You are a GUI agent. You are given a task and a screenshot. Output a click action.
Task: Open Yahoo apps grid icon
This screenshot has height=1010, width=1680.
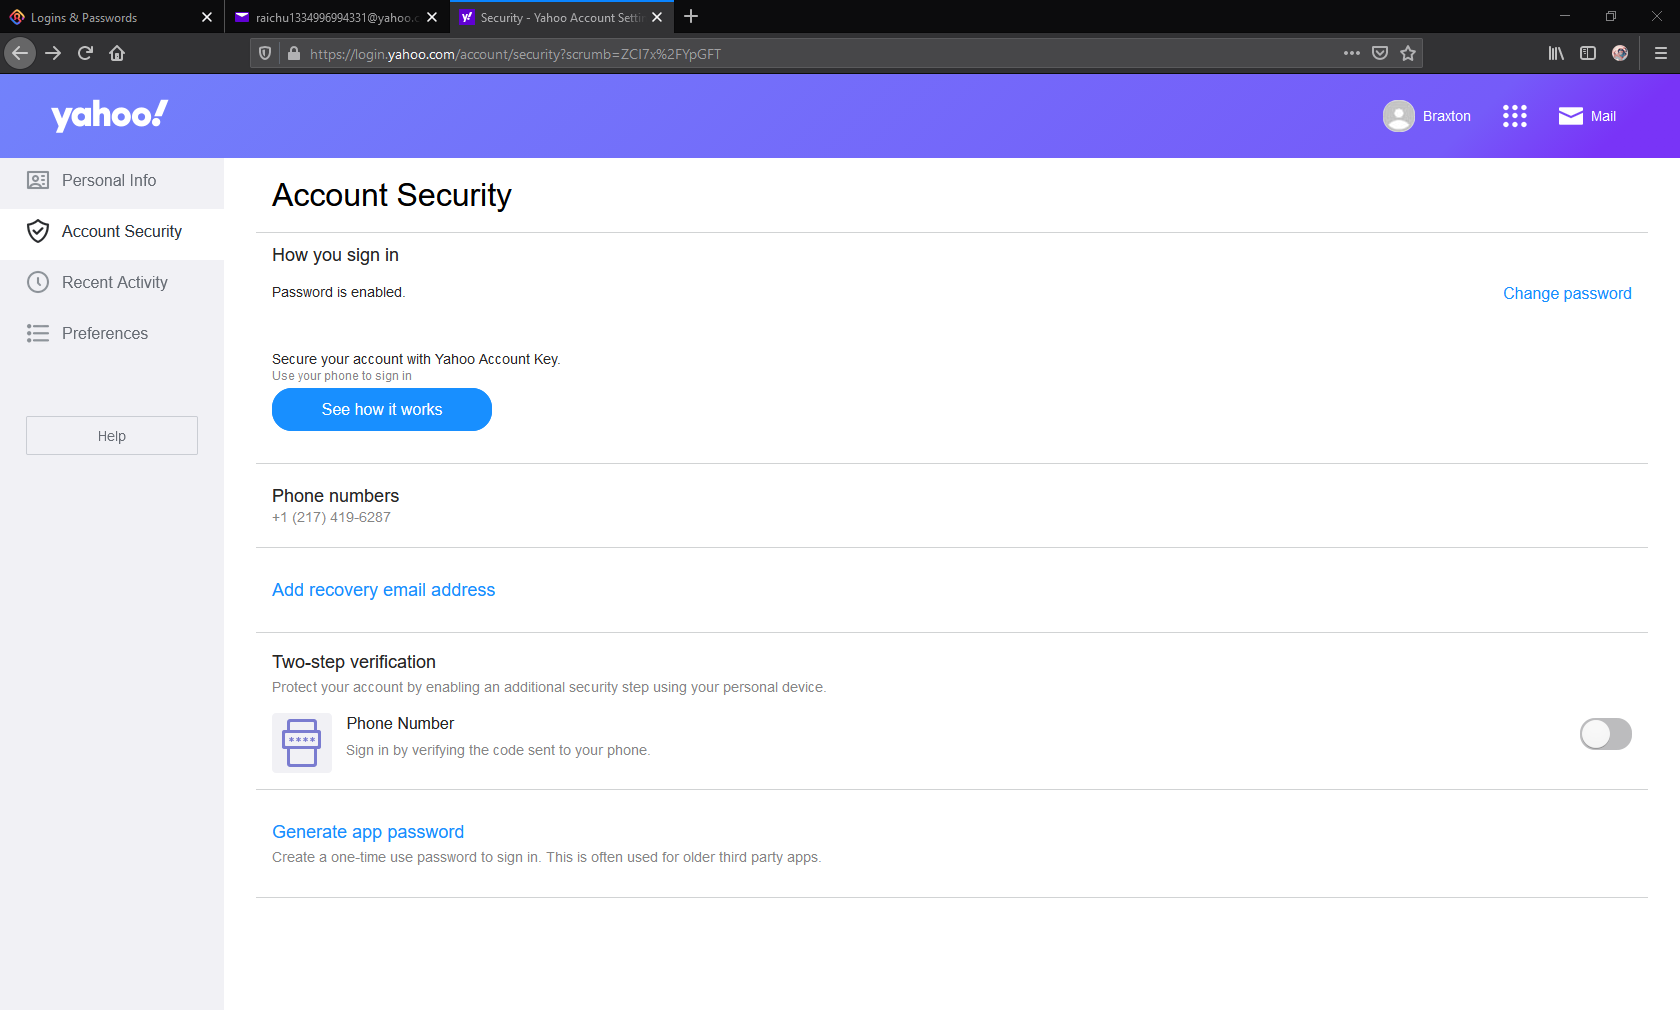point(1515,116)
